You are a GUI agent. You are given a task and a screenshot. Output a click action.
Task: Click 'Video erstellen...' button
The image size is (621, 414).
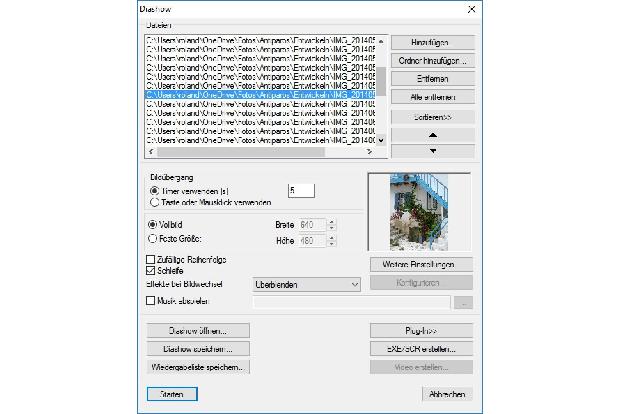click(421, 367)
